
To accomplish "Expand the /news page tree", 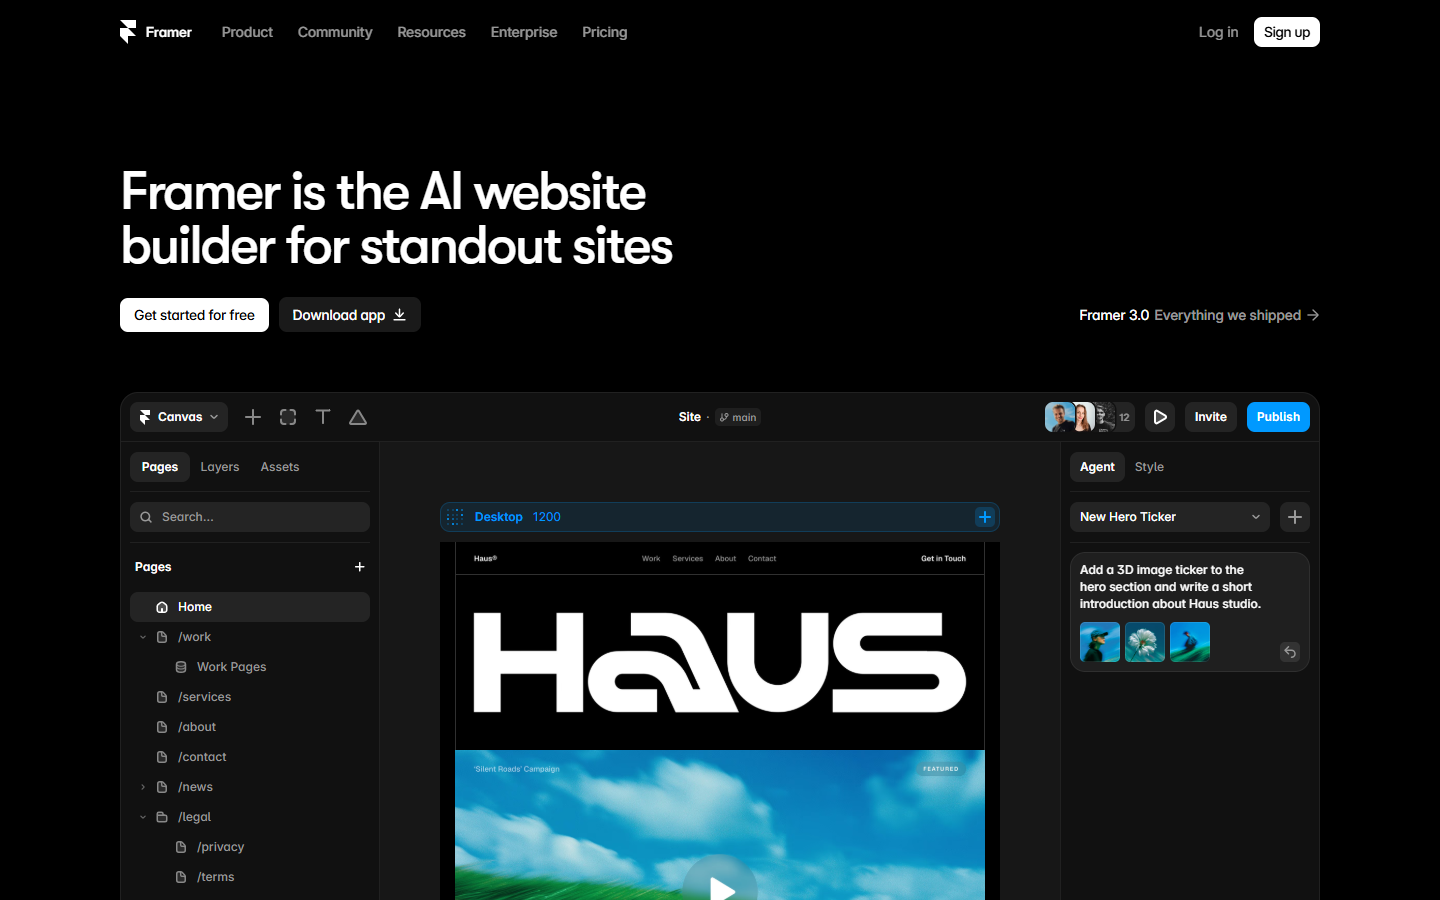I will pyautogui.click(x=143, y=787).
